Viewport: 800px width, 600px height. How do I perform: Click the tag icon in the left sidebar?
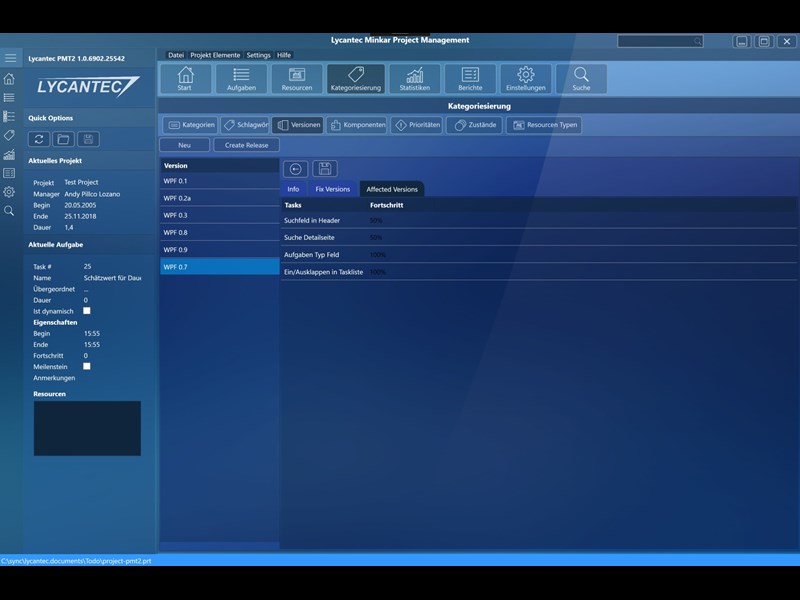click(9, 135)
